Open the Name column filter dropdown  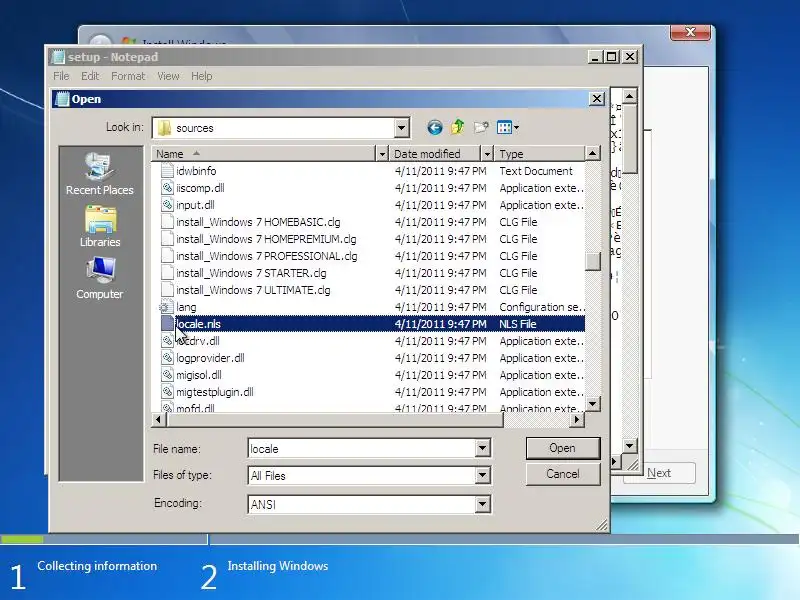tap(382, 154)
